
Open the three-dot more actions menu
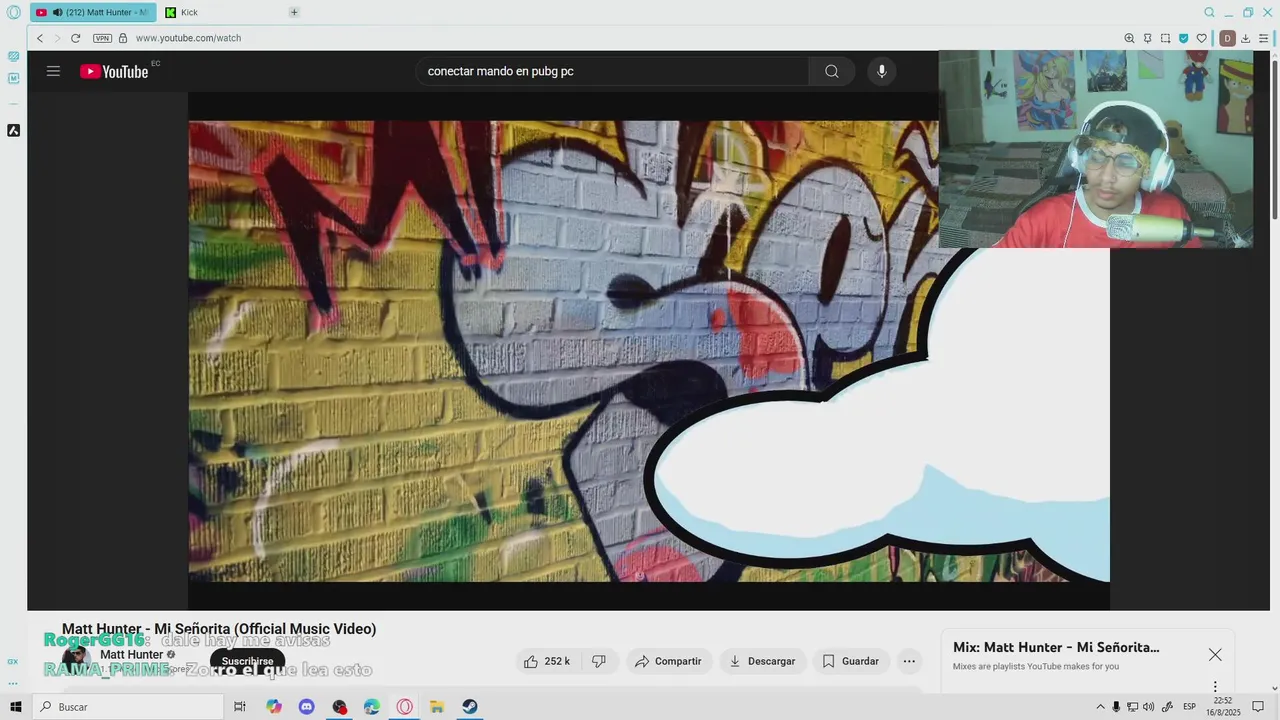click(909, 661)
